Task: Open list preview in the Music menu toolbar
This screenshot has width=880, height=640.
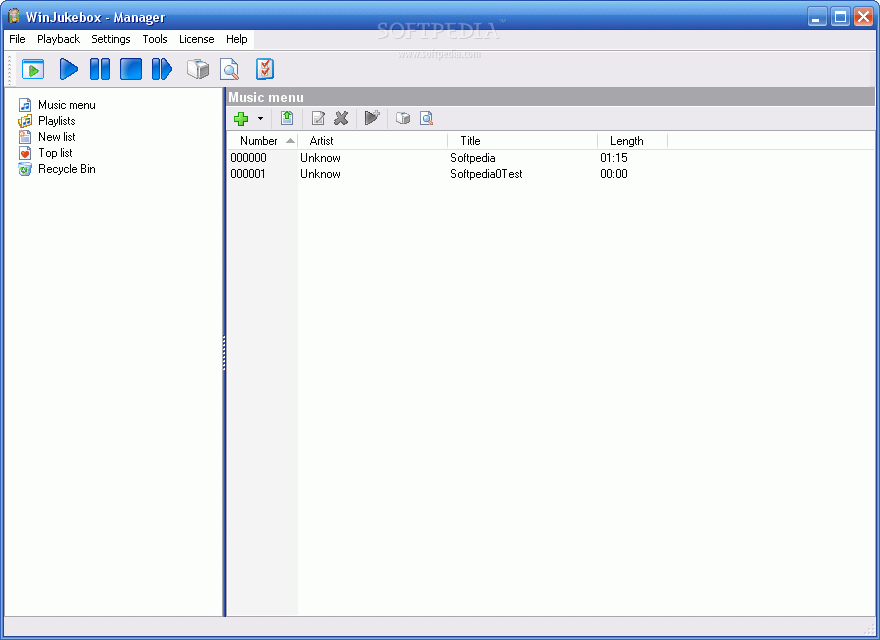Action: point(427,118)
